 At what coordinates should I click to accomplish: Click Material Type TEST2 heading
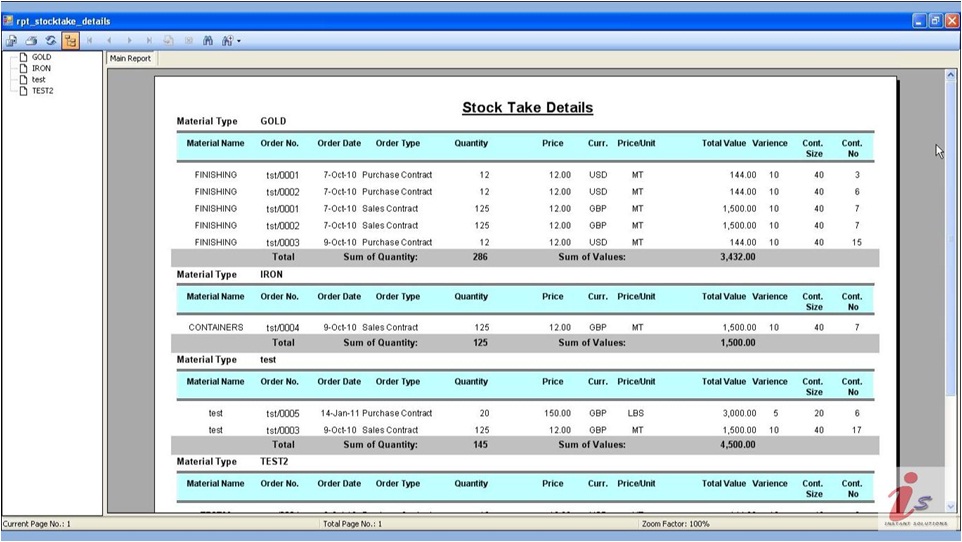[232, 462]
